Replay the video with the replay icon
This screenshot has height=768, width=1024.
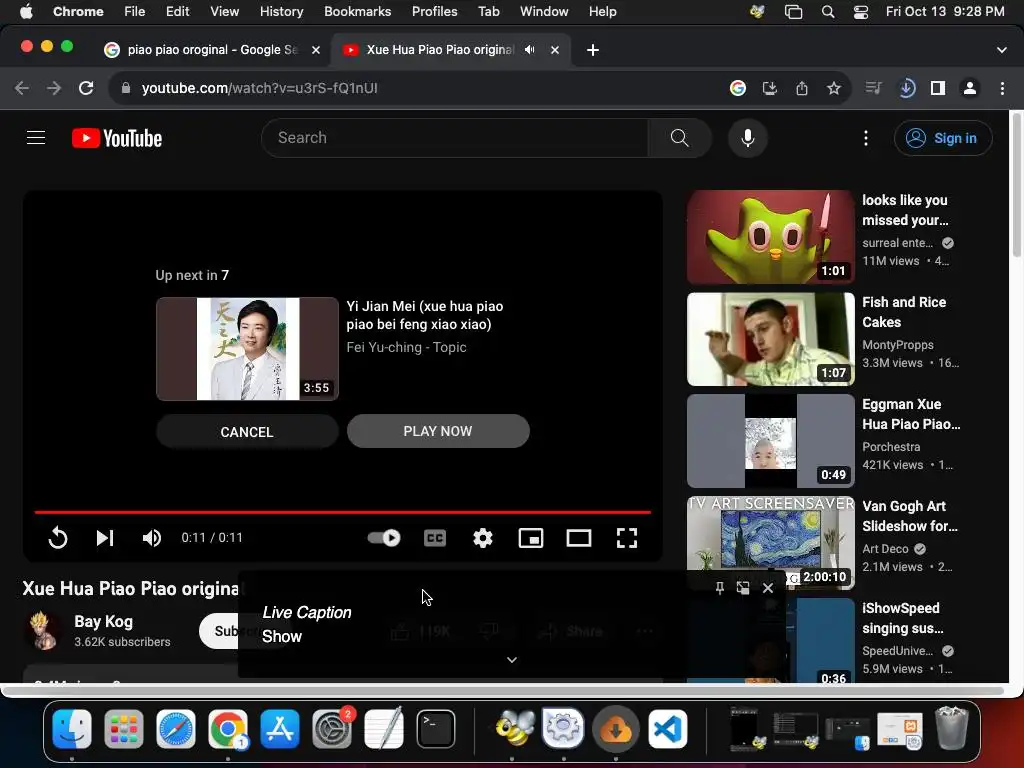click(57, 537)
